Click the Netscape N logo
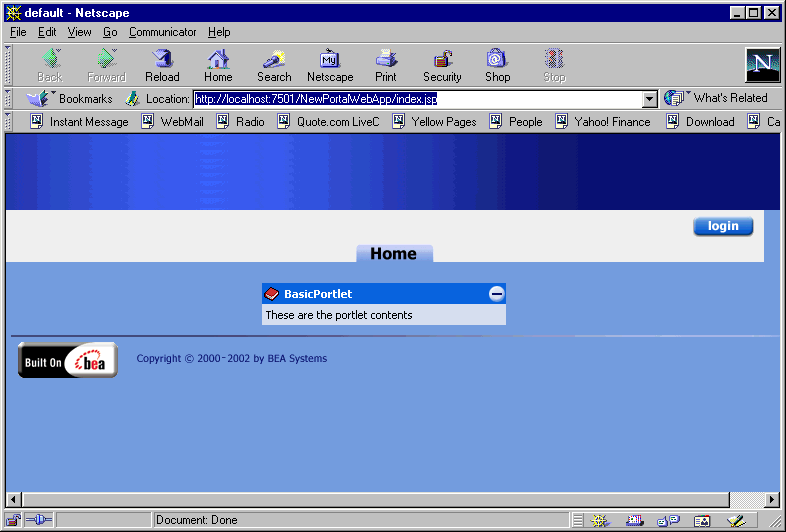The image size is (786, 532). pyautogui.click(x=762, y=65)
